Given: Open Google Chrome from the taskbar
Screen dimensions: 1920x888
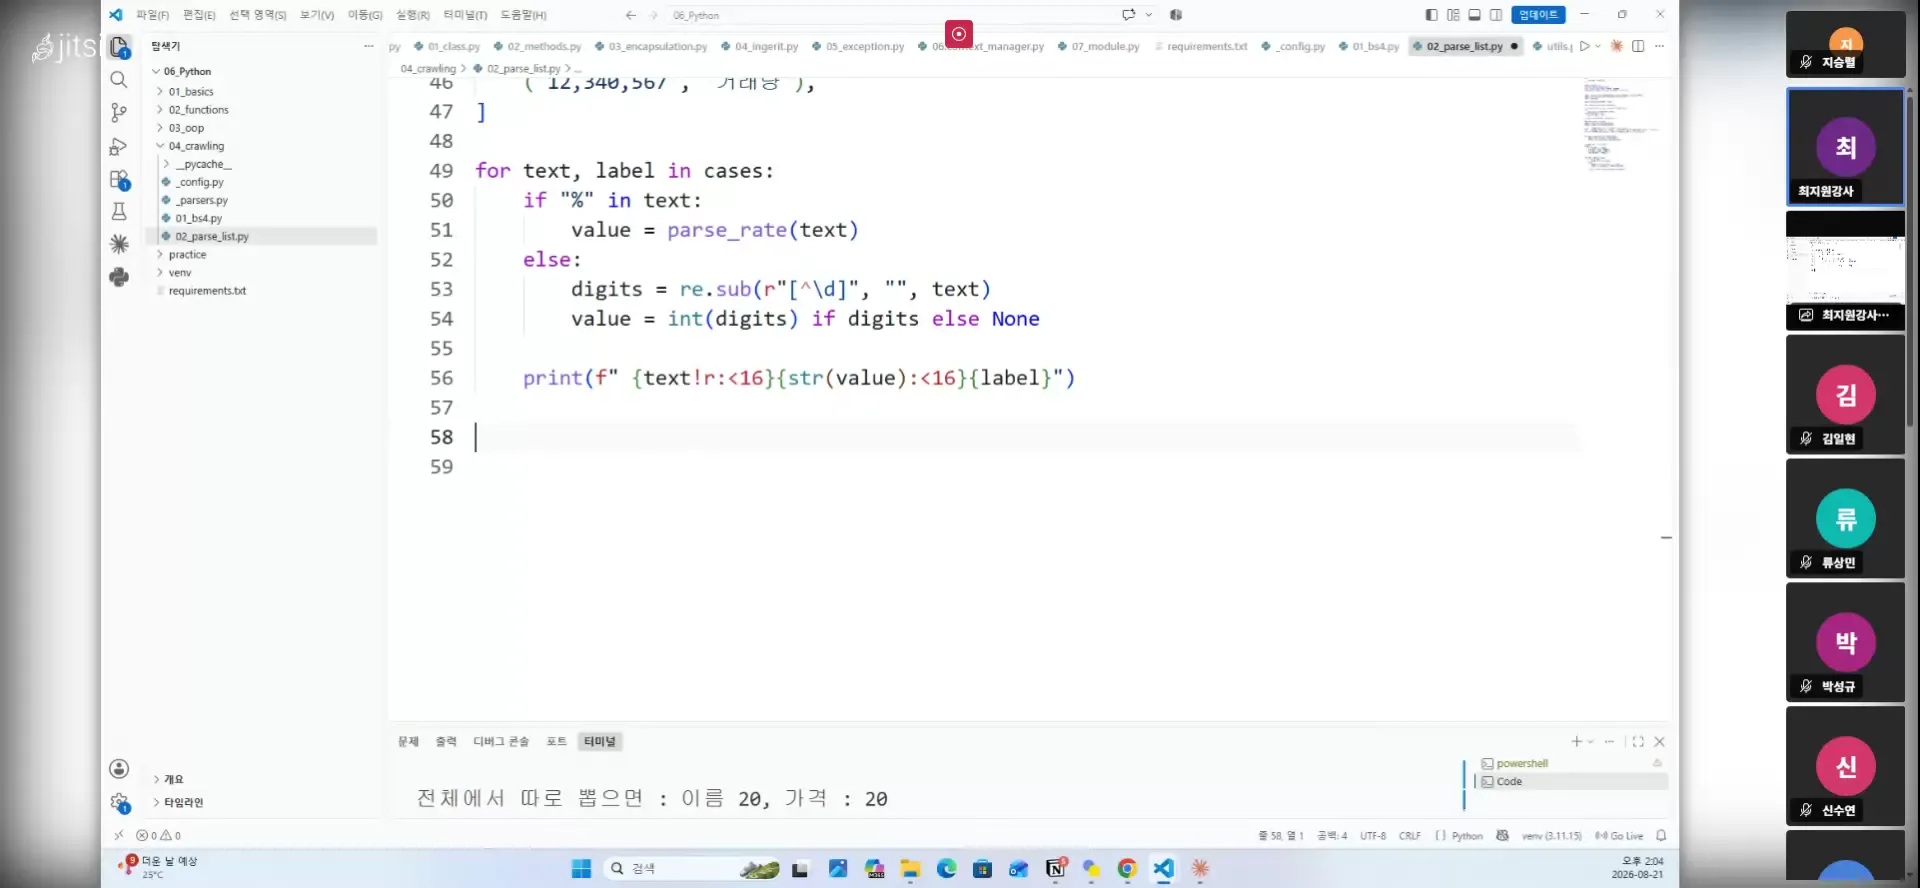Looking at the screenshot, I should click(x=1127, y=868).
